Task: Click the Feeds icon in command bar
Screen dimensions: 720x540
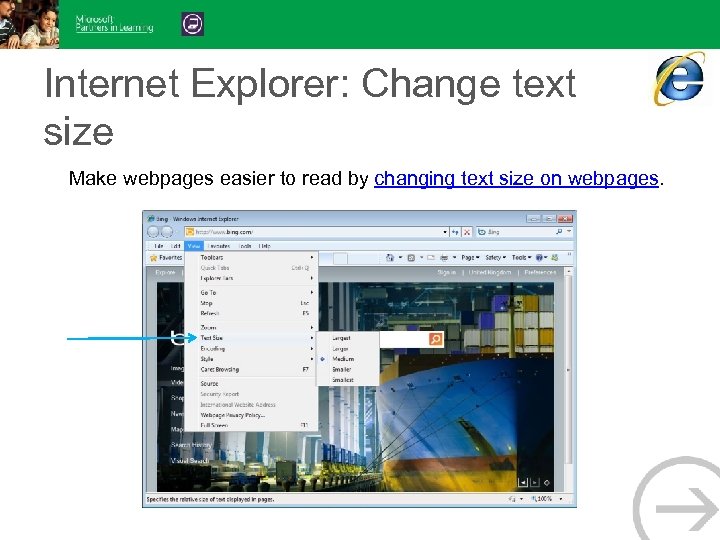Action: 411,258
